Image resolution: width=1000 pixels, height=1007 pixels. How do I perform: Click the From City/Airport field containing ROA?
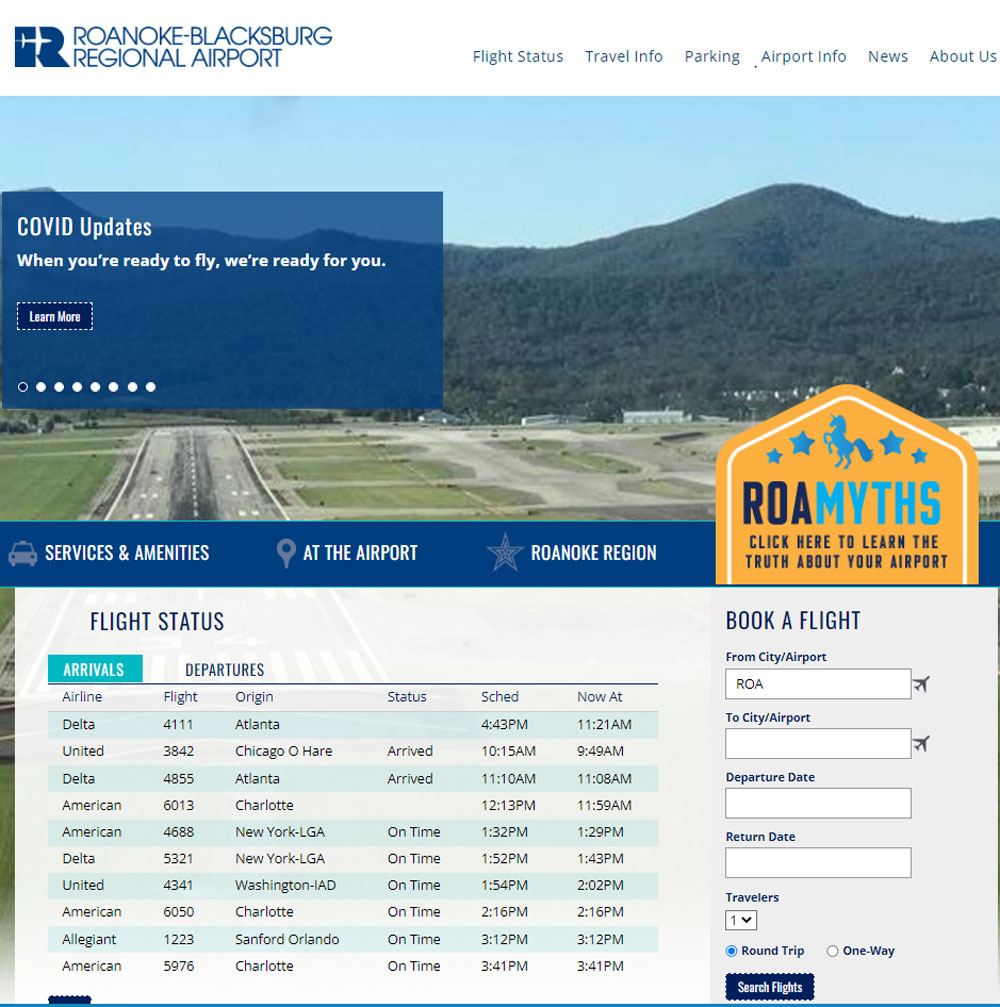(x=818, y=684)
